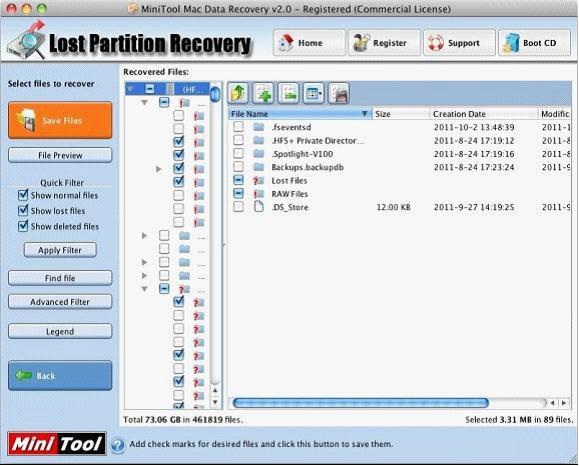The image size is (579, 466).
Task: Collapse the question-mark Lost tree node
Action: pos(145,289)
